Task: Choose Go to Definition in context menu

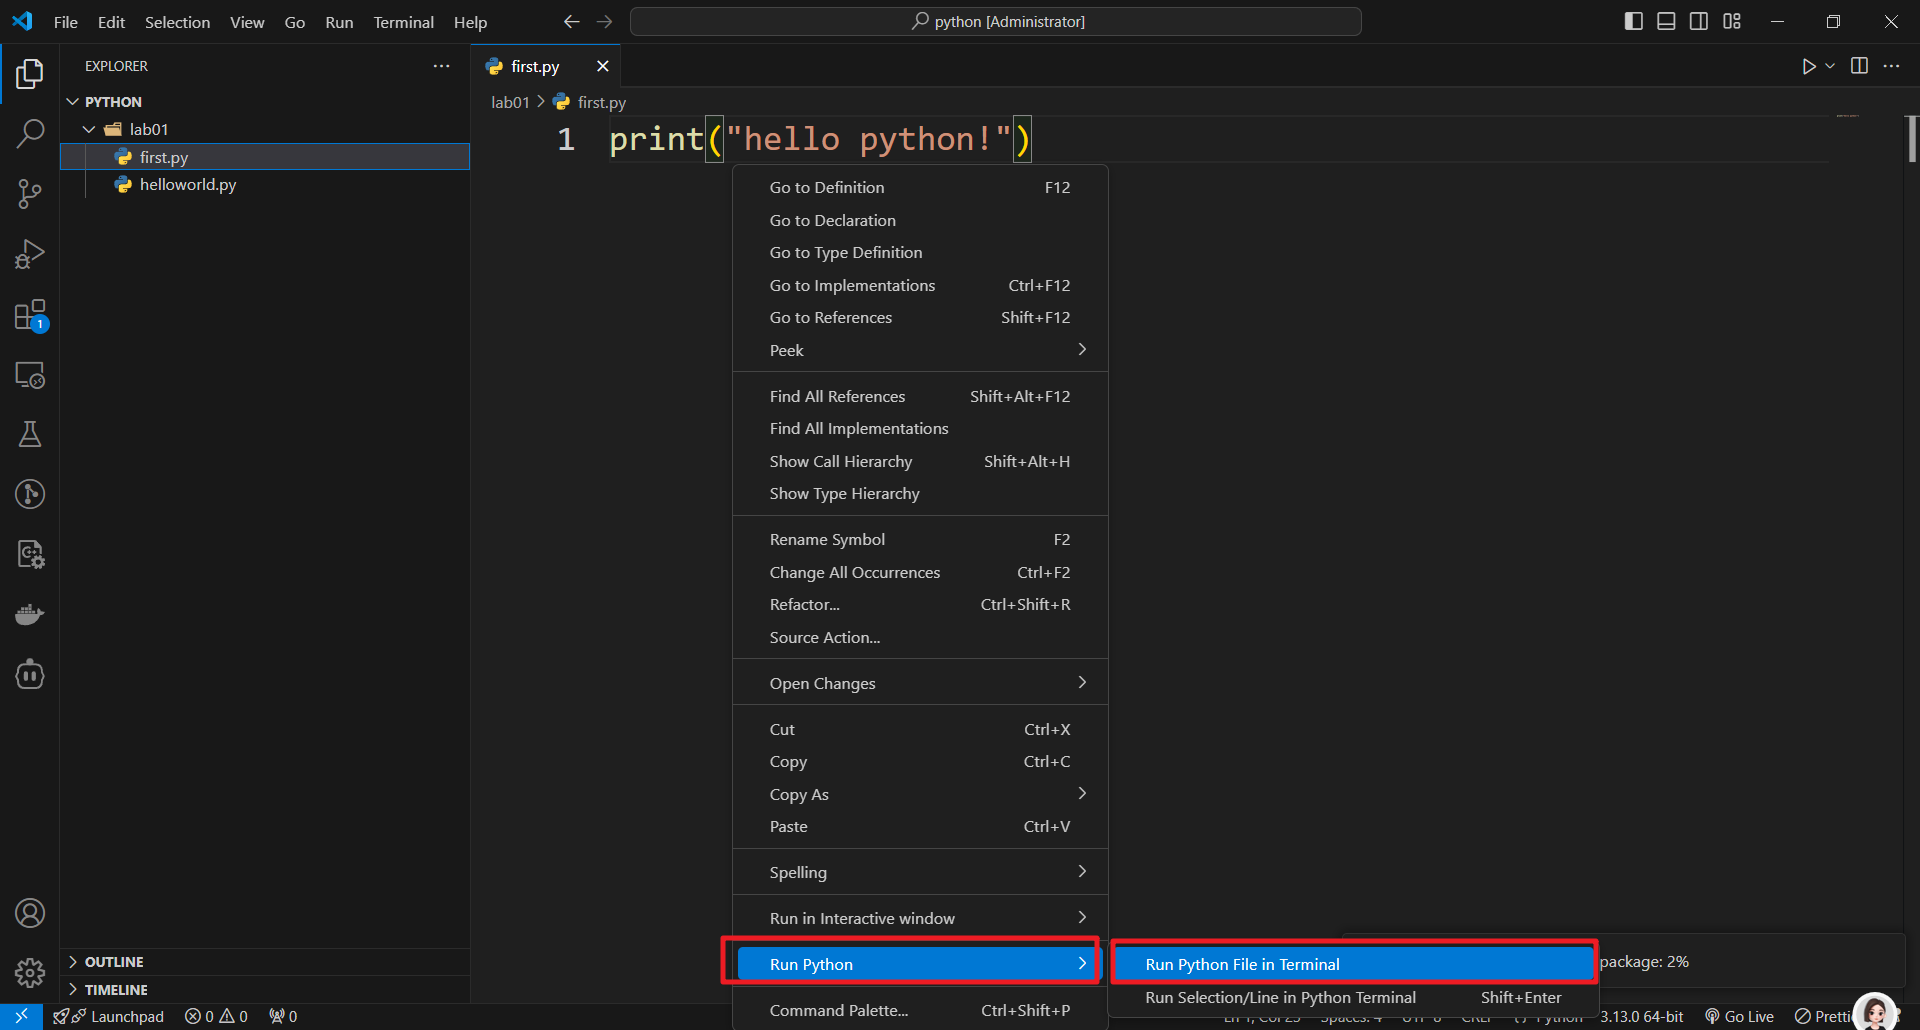Action: coord(920,187)
